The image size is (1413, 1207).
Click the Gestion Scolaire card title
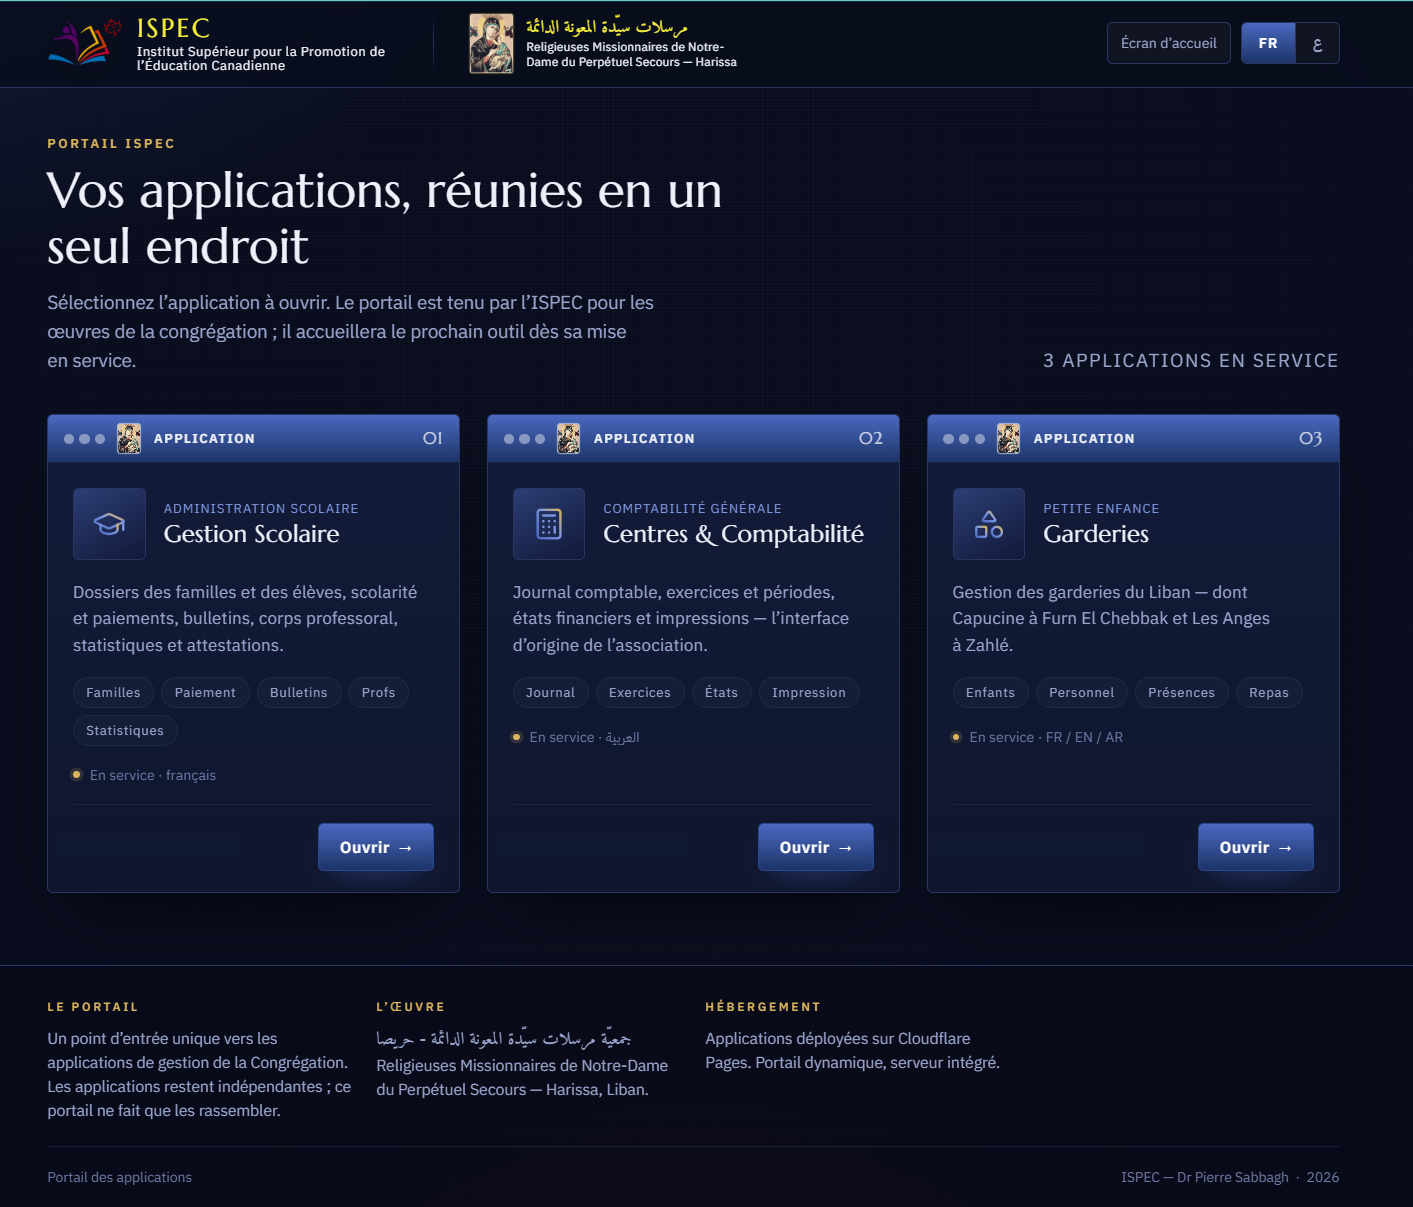(252, 534)
